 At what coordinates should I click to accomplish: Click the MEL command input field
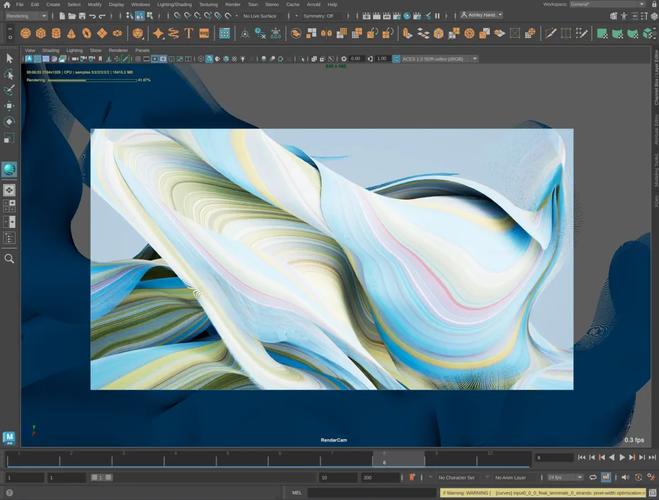click(x=370, y=492)
